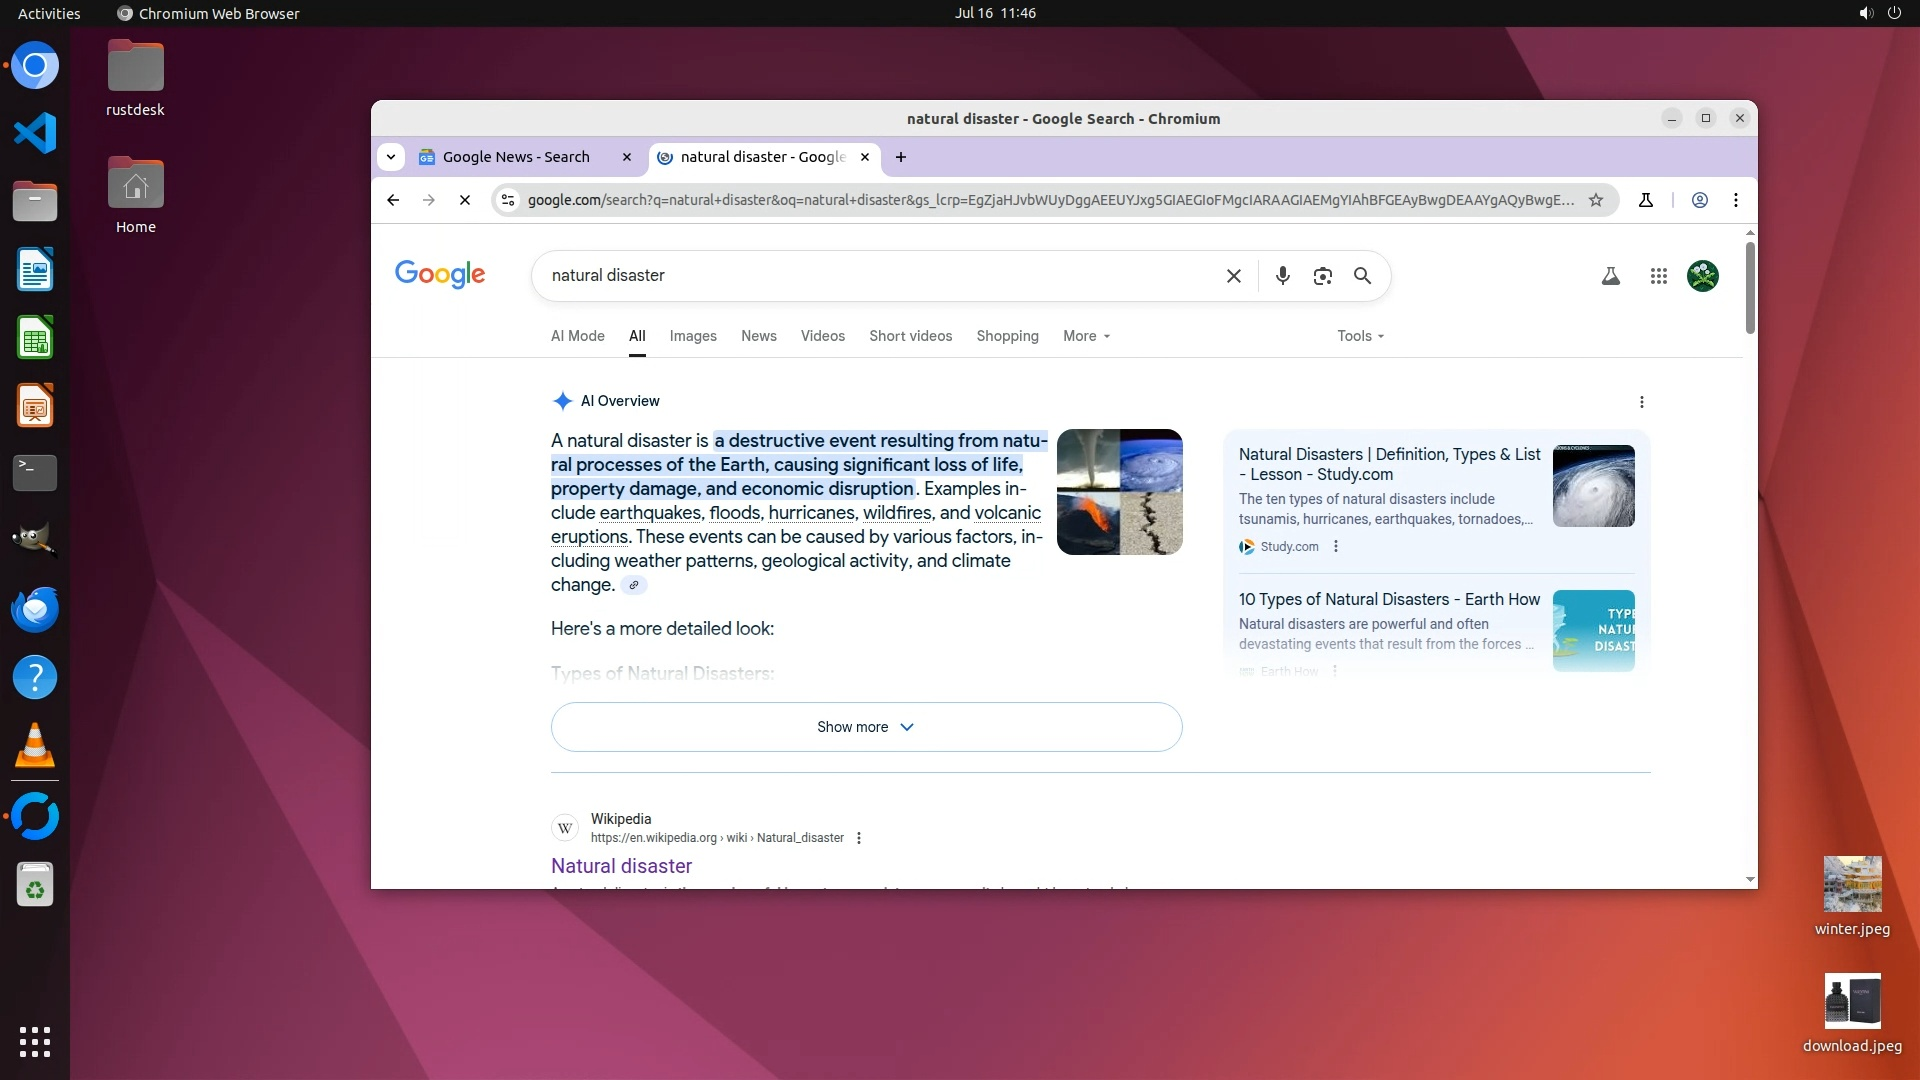This screenshot has height=1080, width=1920.
Task: Switch to the Google News browser tab
Action: [x=516, y=157]
